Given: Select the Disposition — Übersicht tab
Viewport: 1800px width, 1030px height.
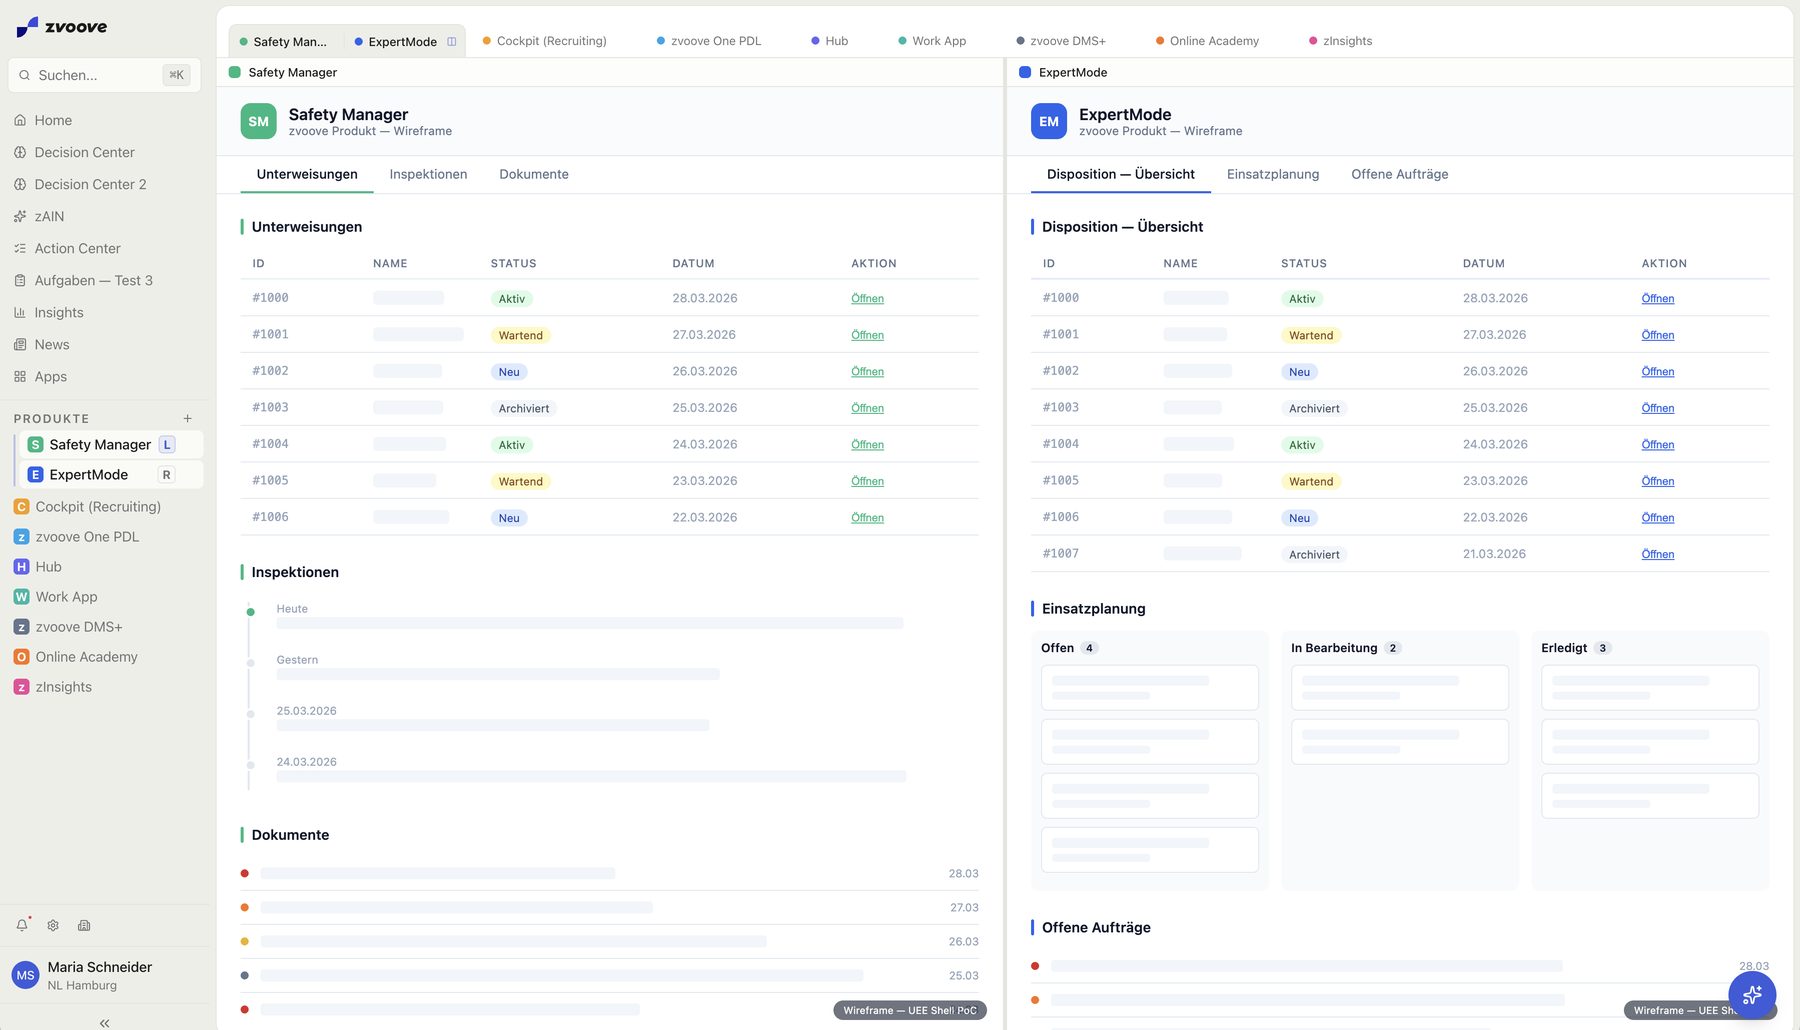Looking at the screenshot, I should coord(1121,174).
